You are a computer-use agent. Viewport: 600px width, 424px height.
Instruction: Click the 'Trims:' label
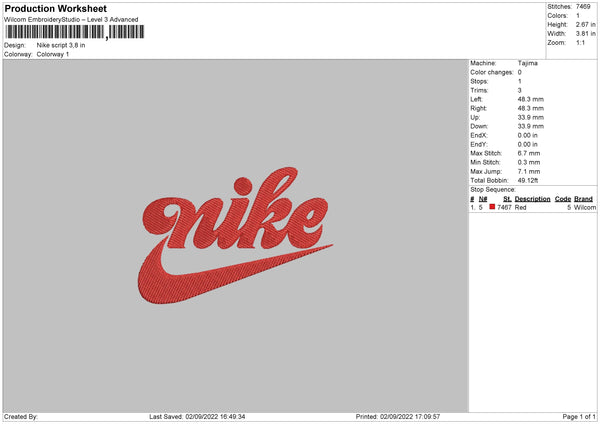pos(479,90)
